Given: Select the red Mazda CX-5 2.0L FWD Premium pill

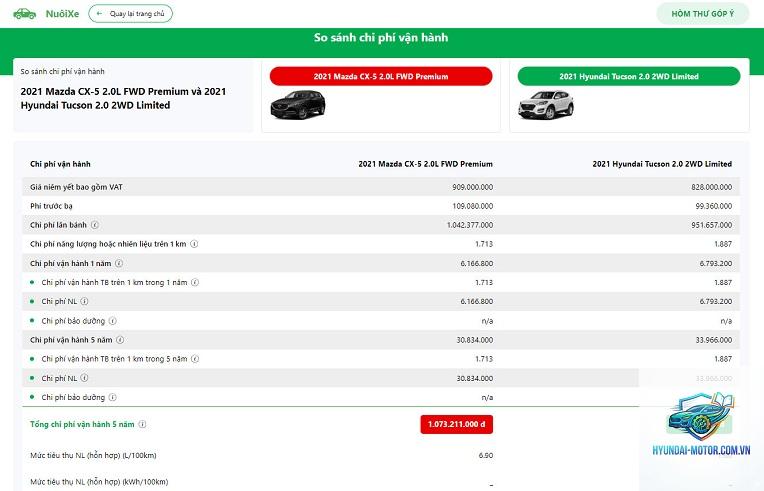Looking at the screenshot, I should (x=381, y=76).
